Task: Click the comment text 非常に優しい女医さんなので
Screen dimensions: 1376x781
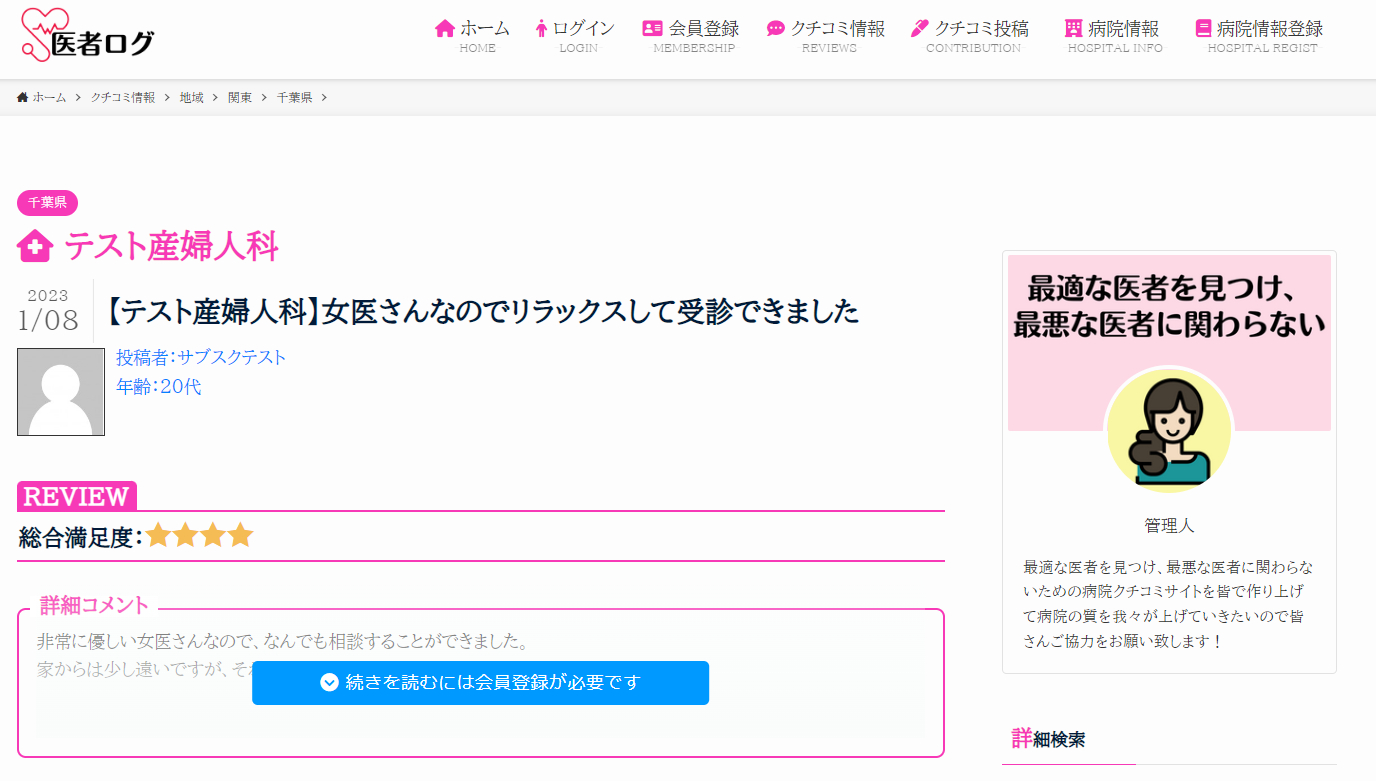Action: (x=282, y=640)
